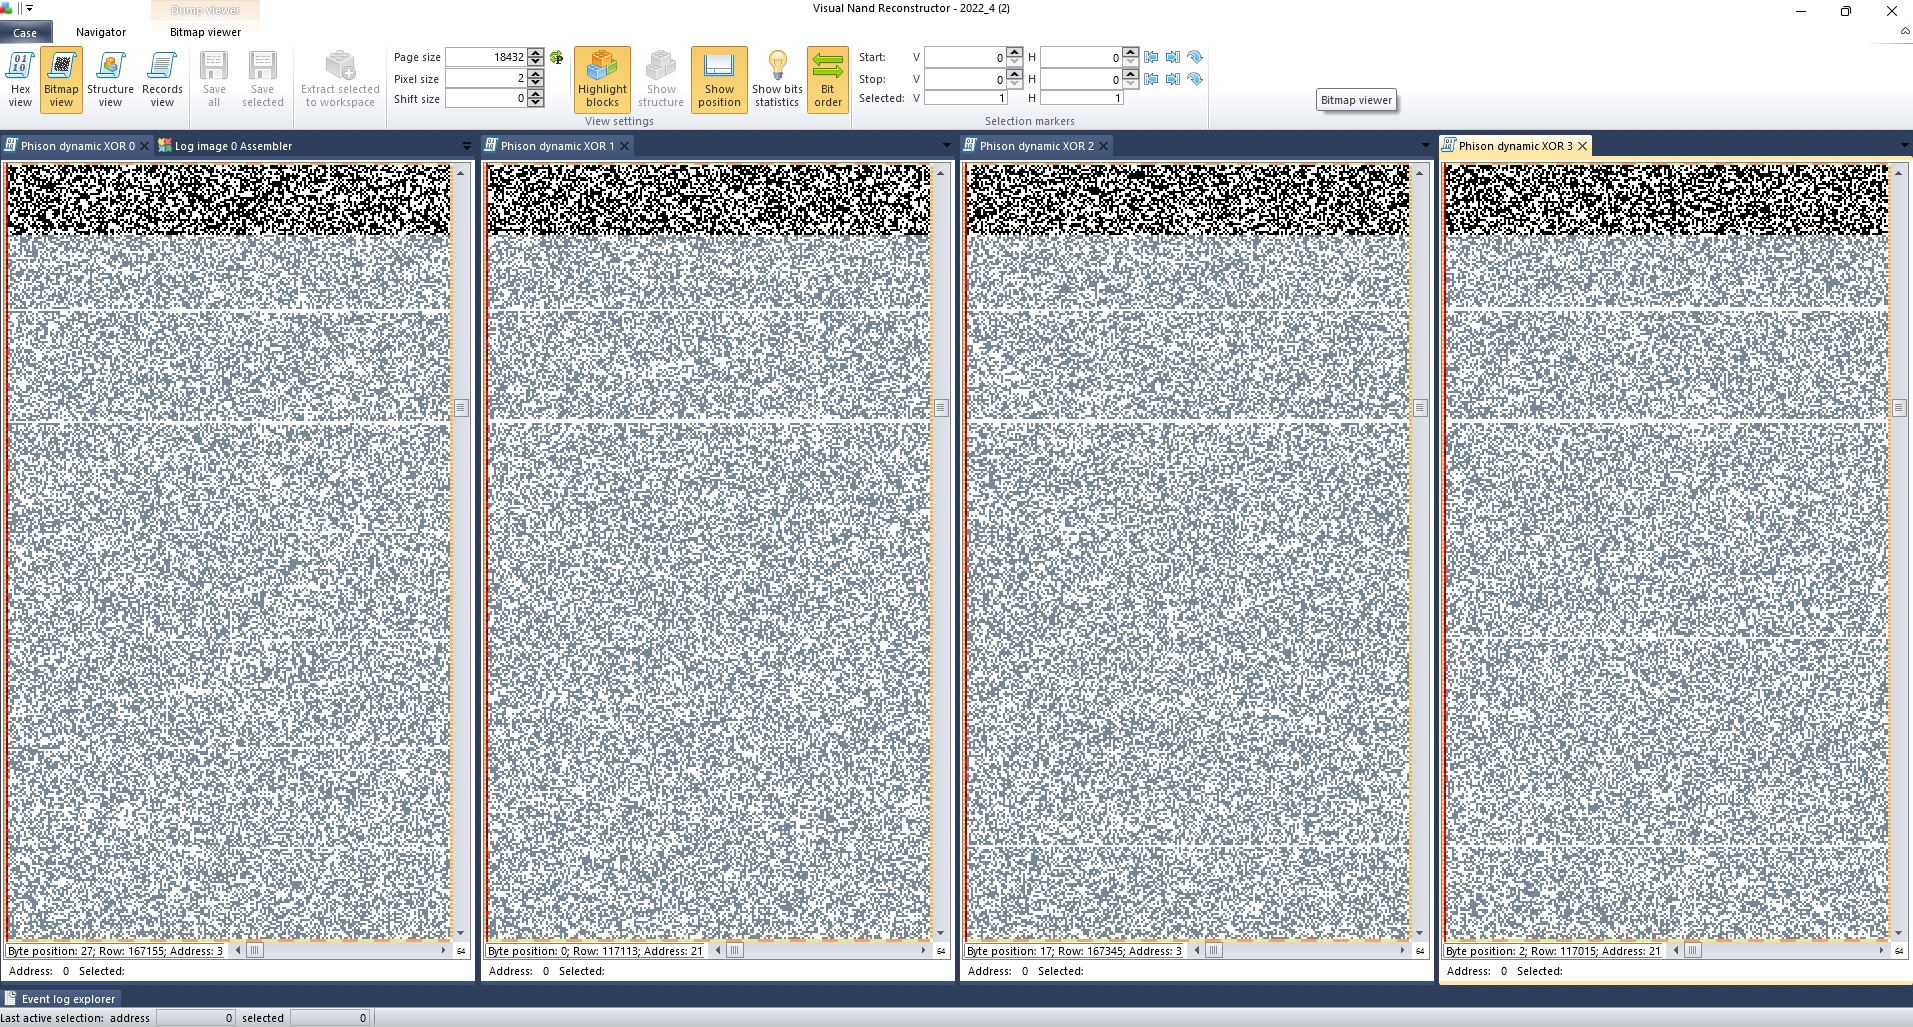
Task: Click into Pixel size input field
Action: click(x=486, y=78)
